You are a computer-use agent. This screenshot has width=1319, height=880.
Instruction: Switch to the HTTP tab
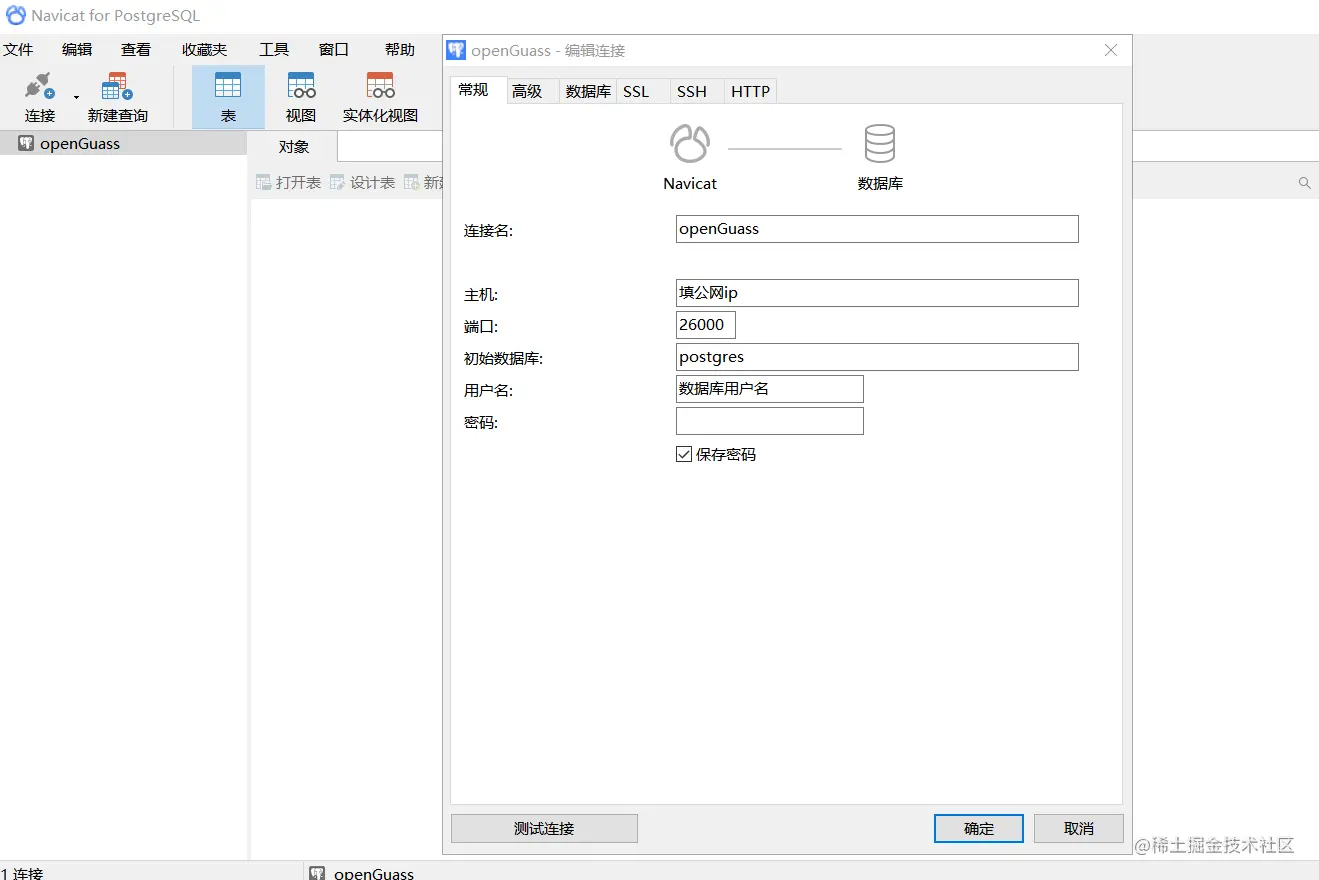click(751, 91)
